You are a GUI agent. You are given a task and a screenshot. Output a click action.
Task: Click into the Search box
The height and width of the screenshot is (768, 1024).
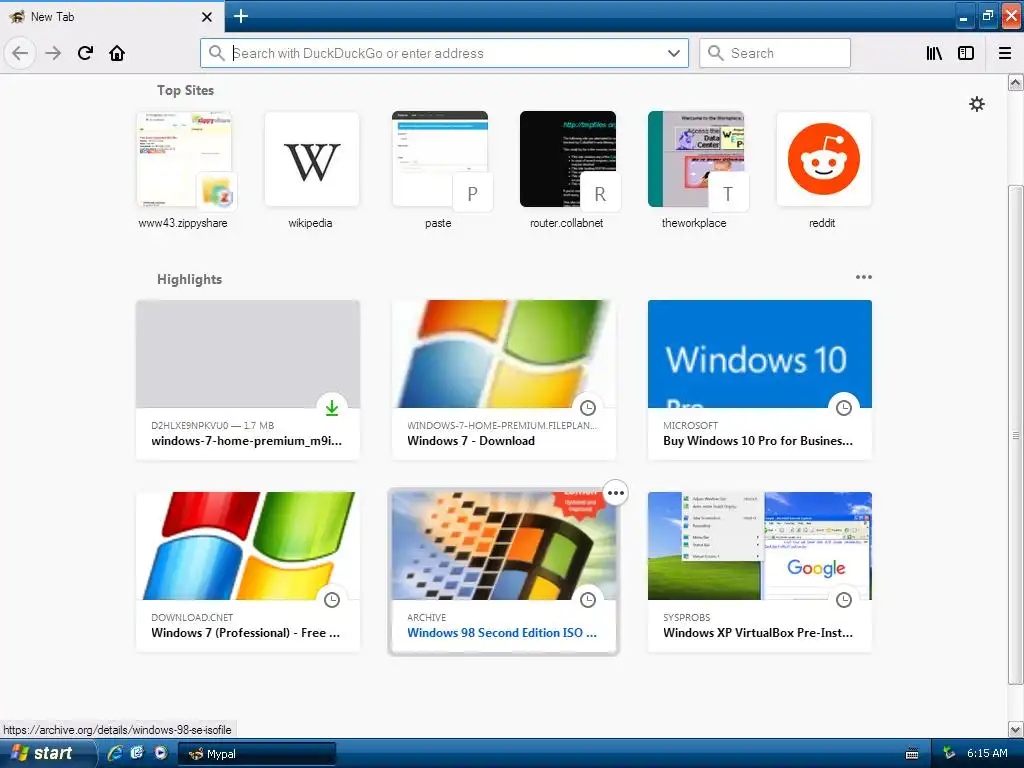click(775, 53)
